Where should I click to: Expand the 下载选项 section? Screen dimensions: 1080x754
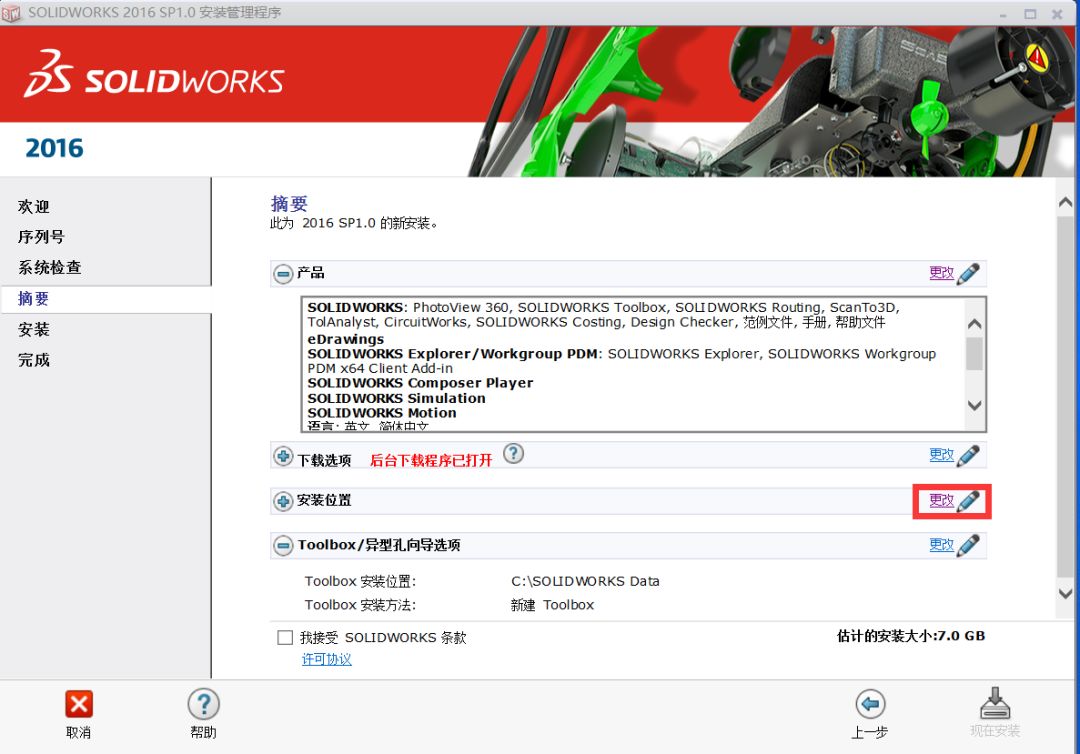tap(283, 456)
